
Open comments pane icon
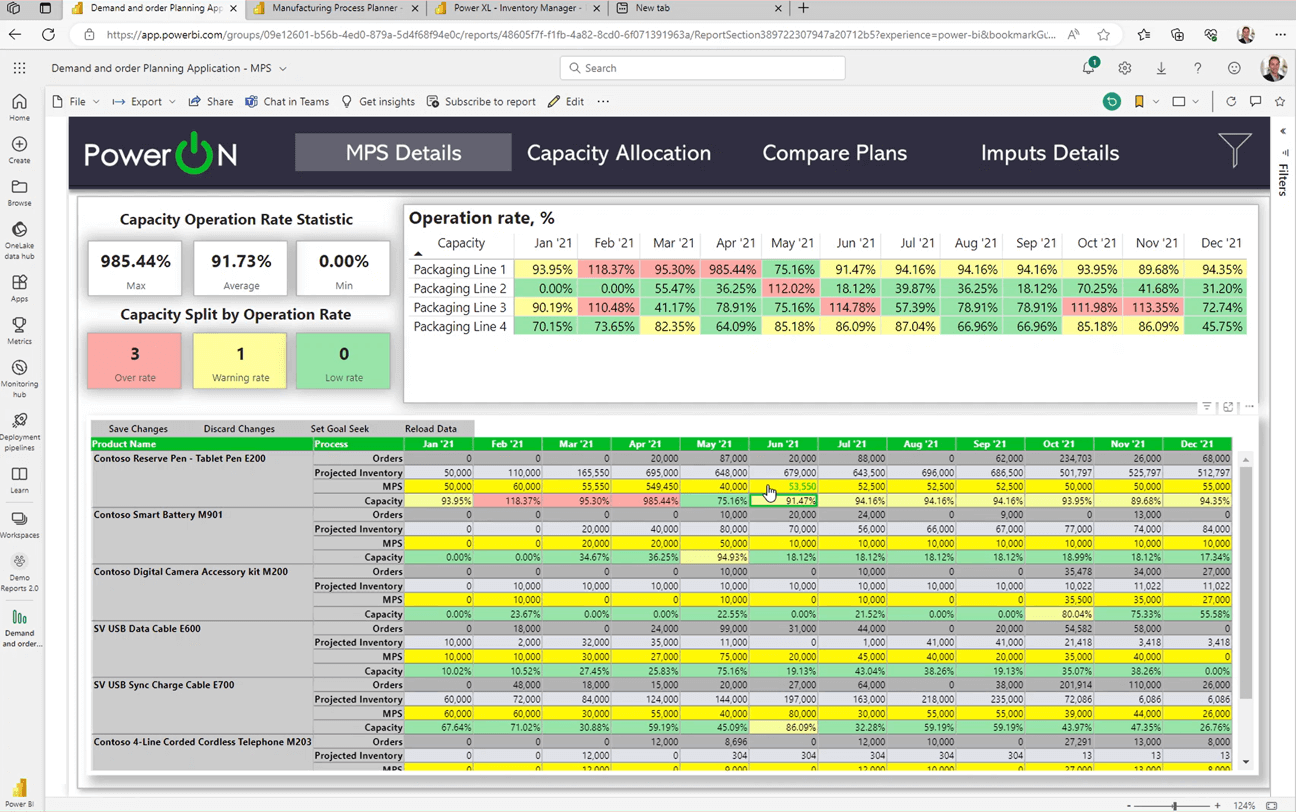1256,102
